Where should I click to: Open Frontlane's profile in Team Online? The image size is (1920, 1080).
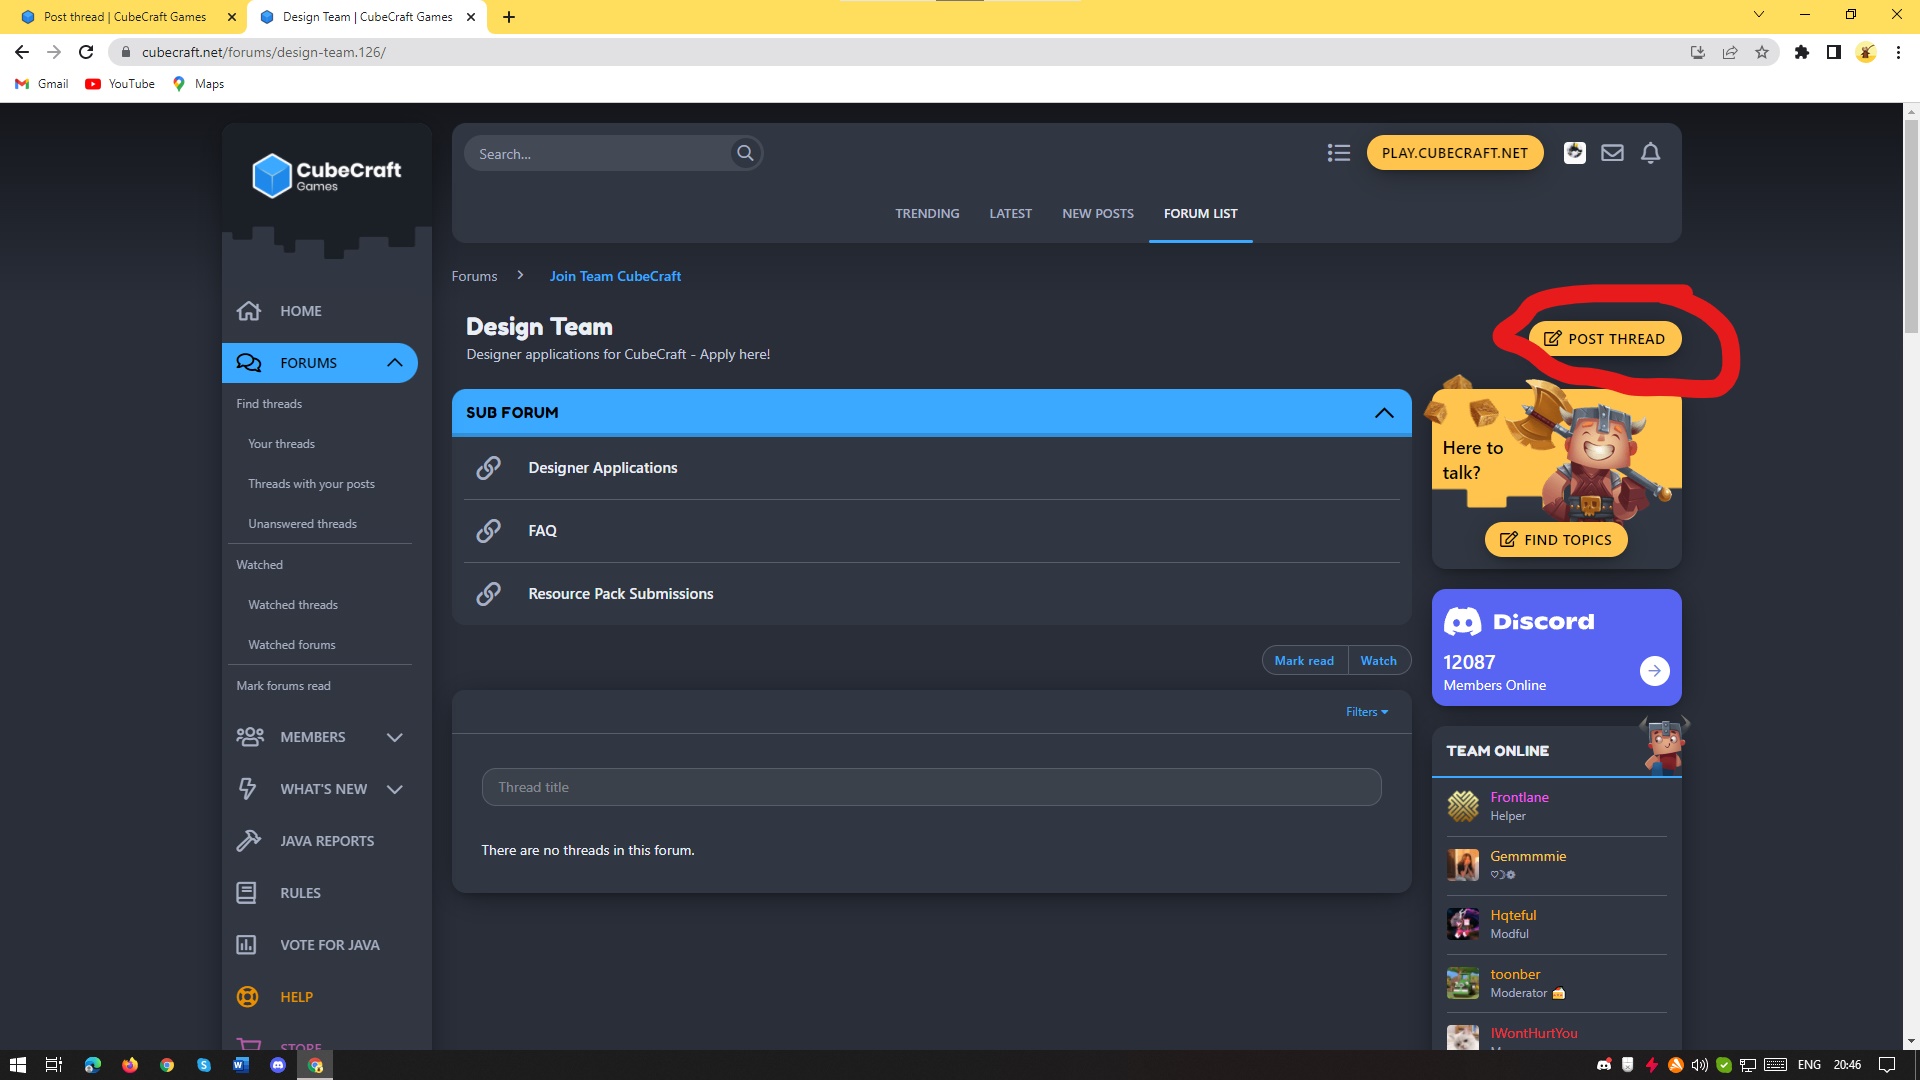pos(1519,797)
